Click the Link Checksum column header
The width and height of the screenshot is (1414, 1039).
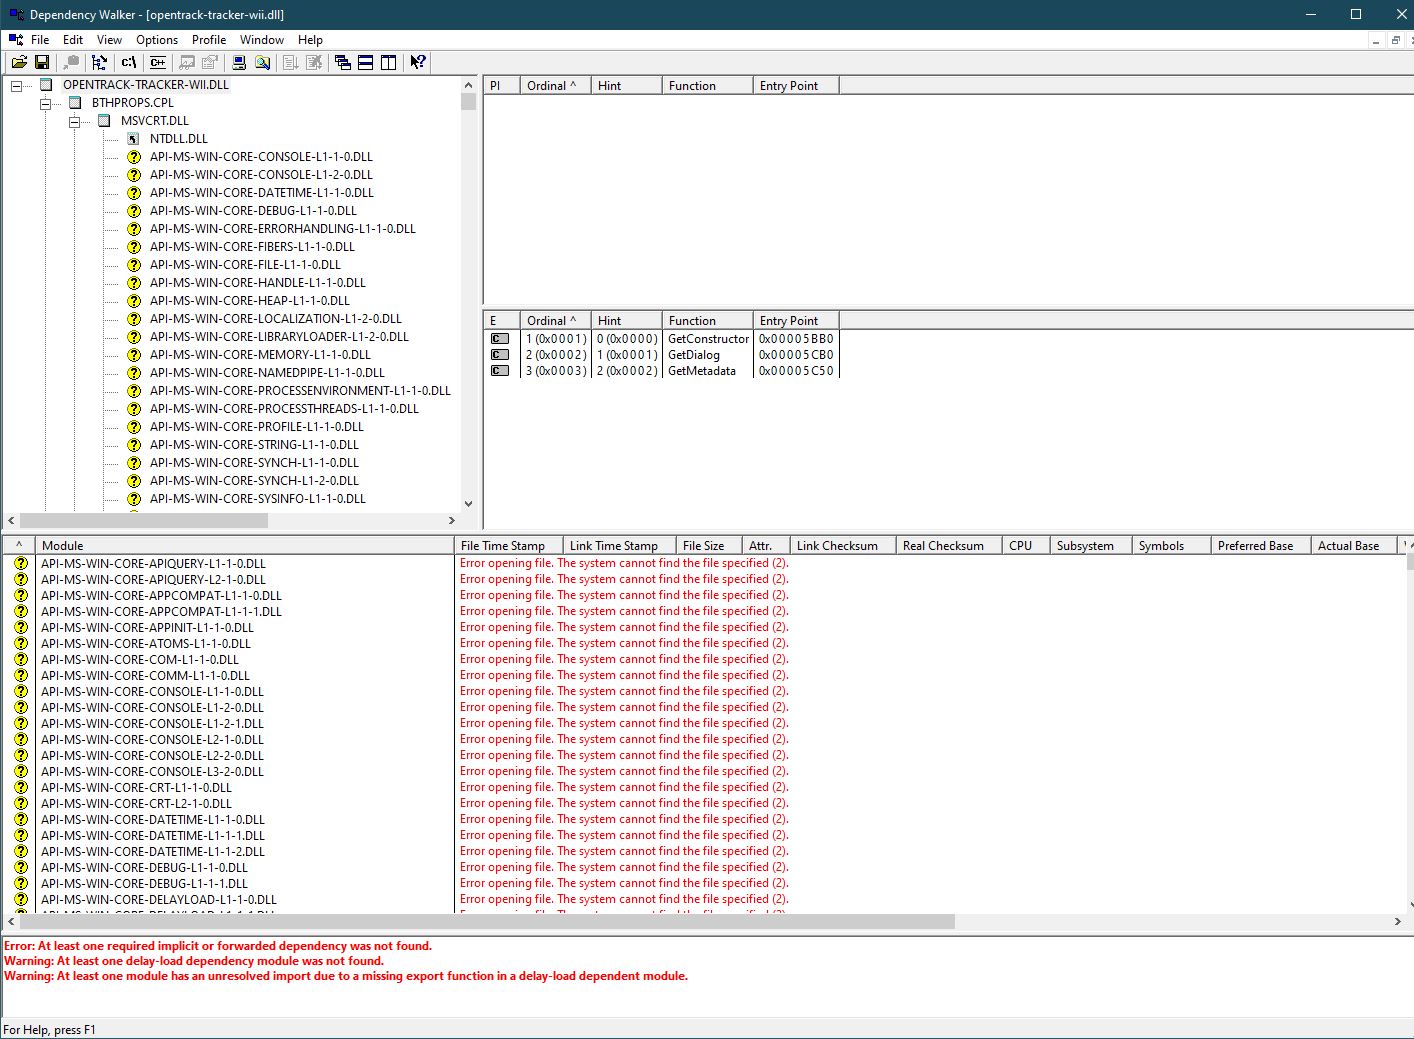(842, 546)
